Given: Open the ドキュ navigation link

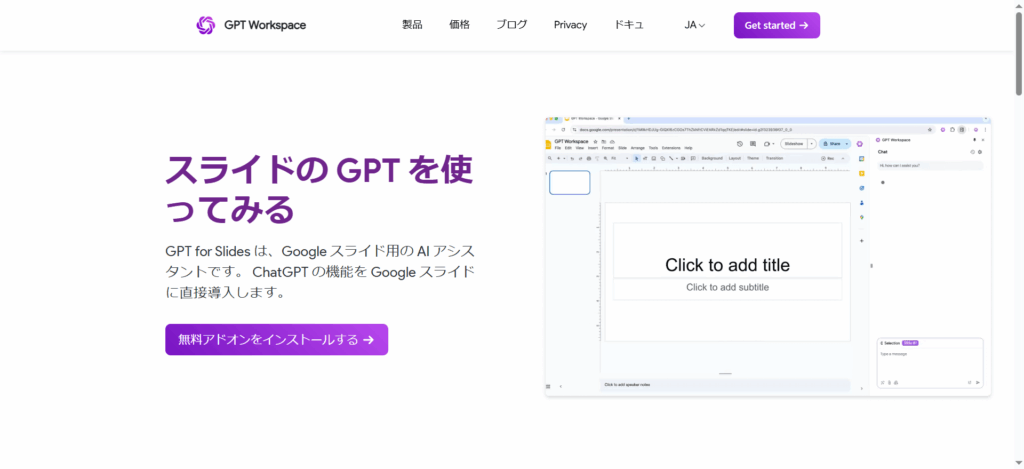Looking at the screenshot, I should (629, 25).
